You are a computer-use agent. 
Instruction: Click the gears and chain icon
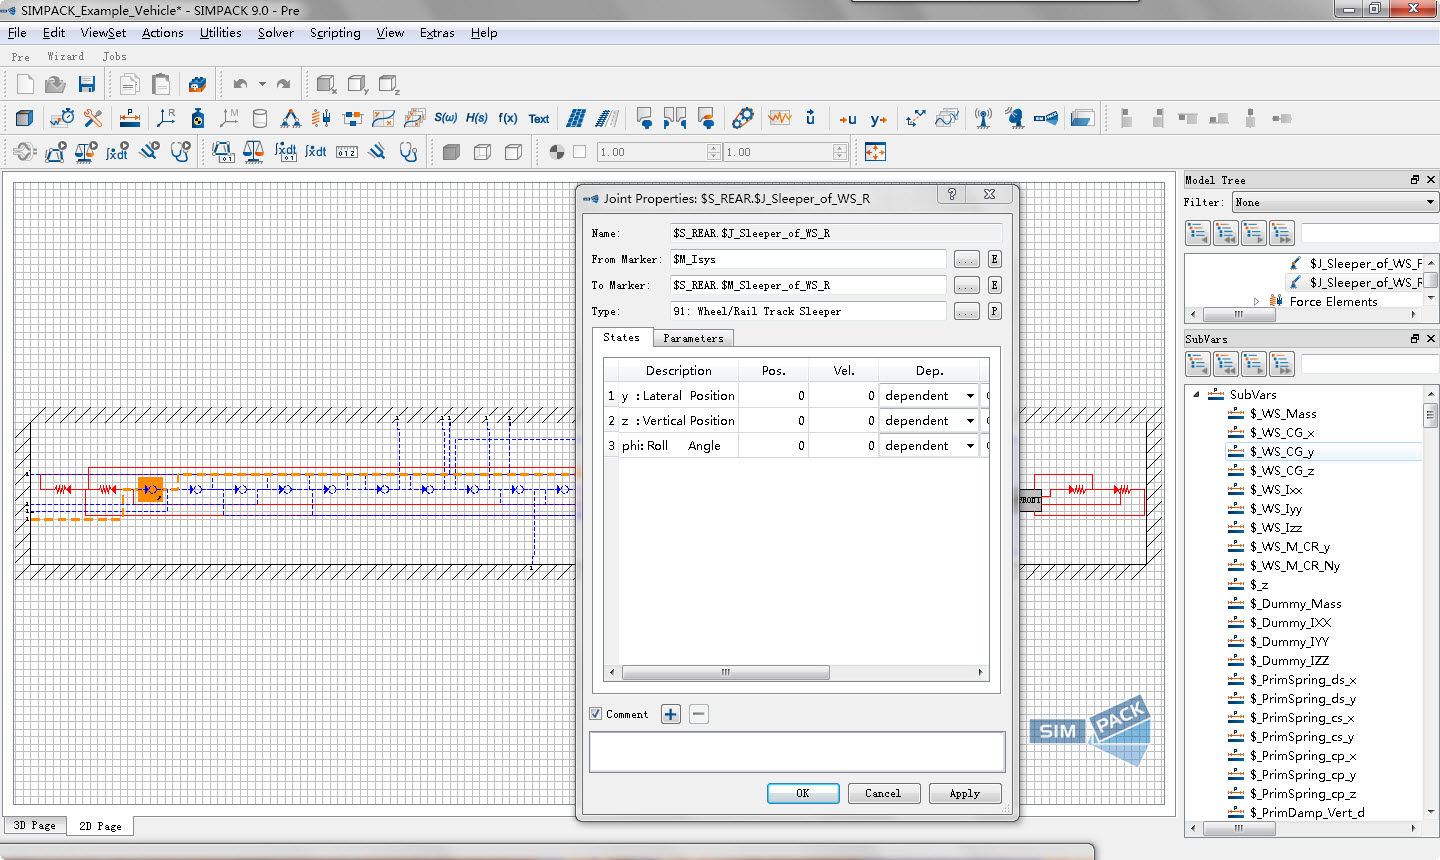click(x=742, y=118)
